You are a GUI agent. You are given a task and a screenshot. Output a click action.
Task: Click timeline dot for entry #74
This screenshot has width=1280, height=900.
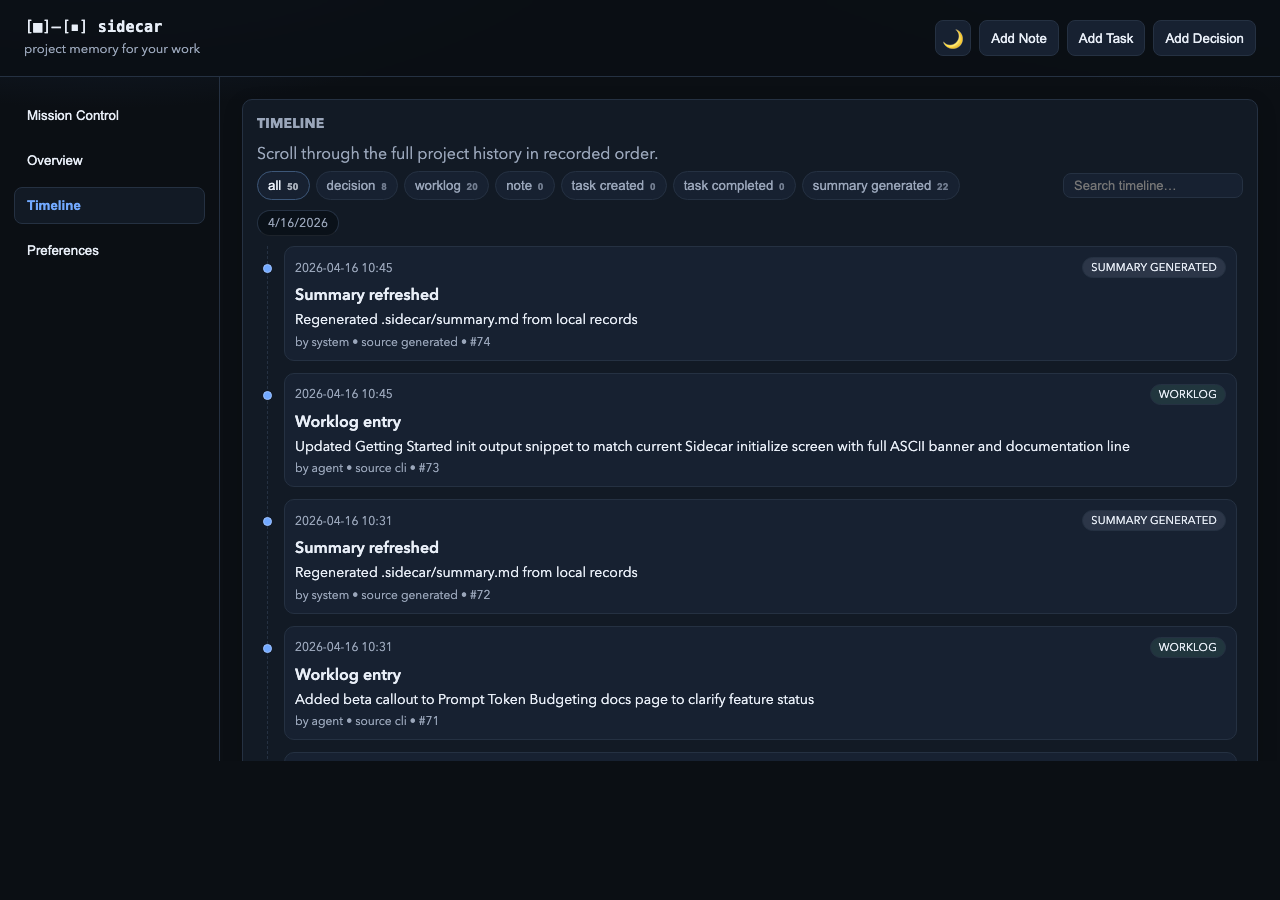(x=267, y=269)
